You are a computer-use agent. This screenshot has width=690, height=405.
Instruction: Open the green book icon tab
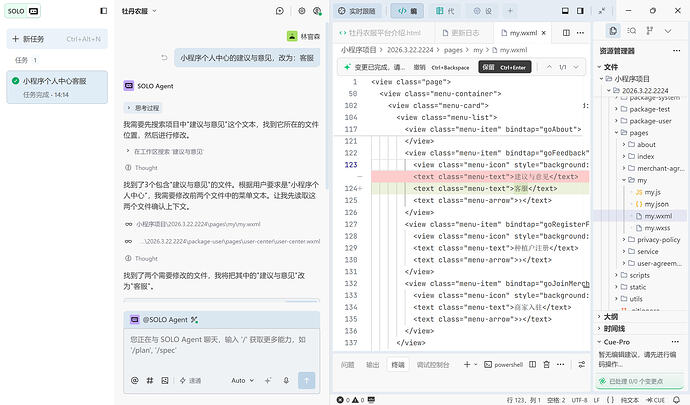point(444,11)
